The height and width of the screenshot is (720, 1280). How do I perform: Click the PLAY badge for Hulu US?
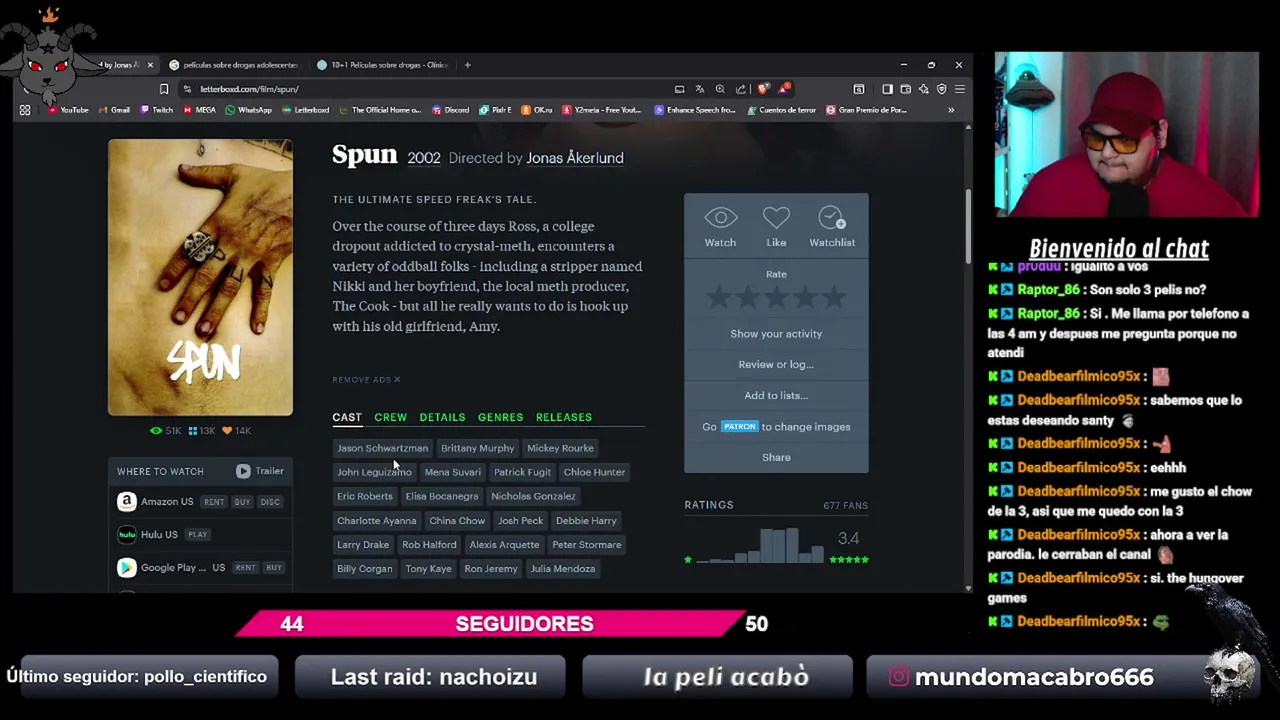[x=197, y=535]
